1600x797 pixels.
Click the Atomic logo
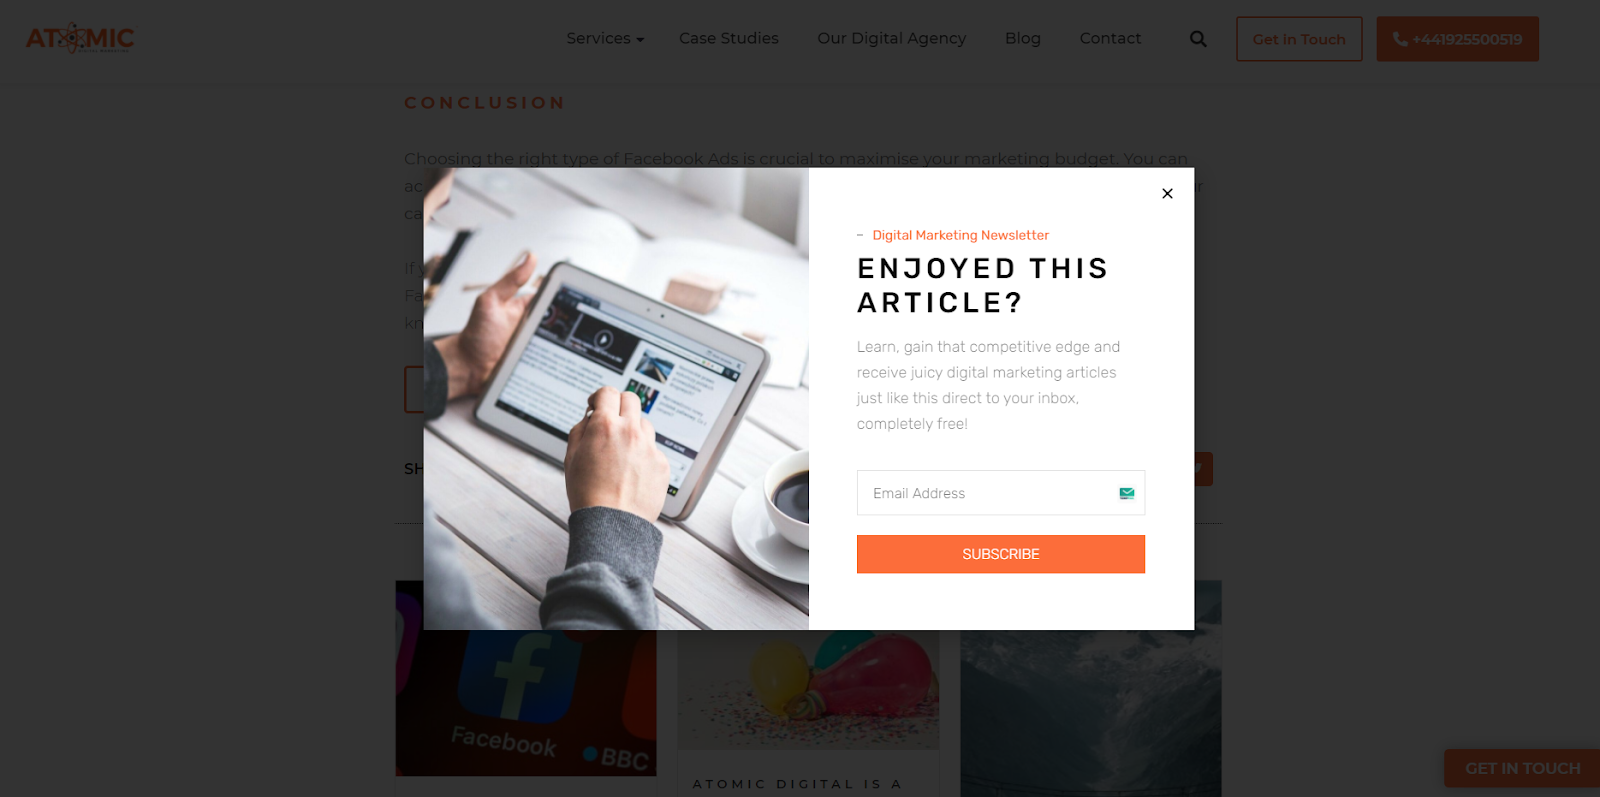80,39
